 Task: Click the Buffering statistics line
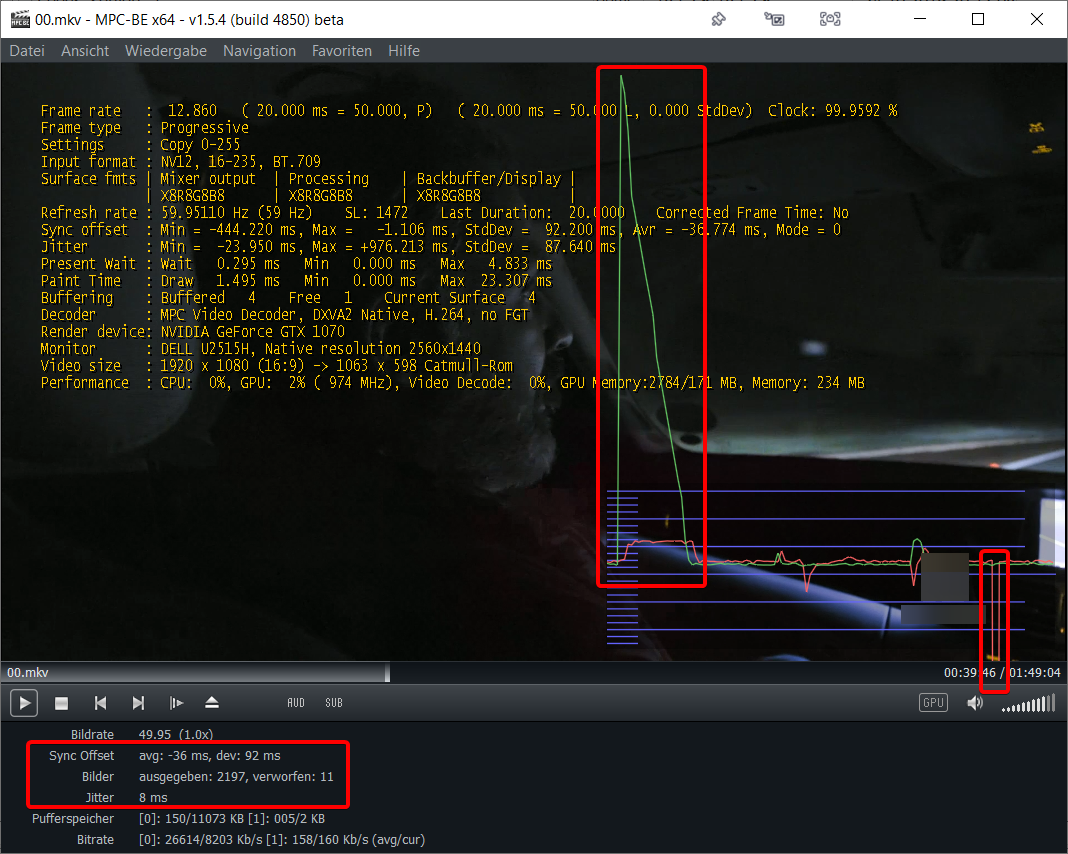point(288,298)
